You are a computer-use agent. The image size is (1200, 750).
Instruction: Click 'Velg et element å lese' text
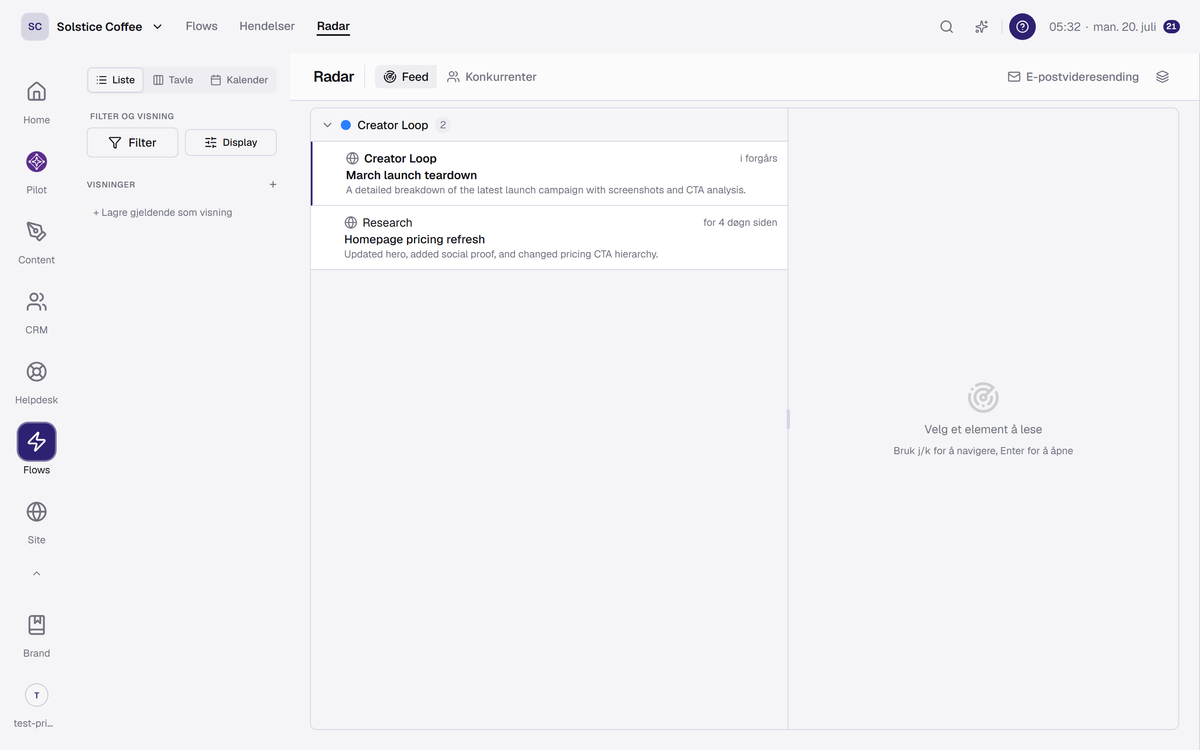[983, 429]
